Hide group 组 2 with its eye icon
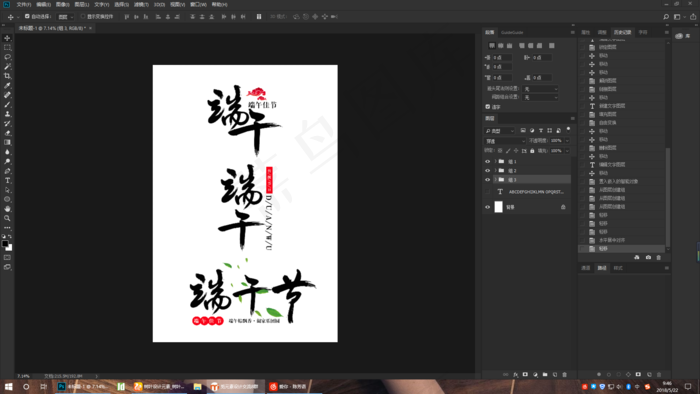The height and width of the screenshot is (394, 700). pyautogui.click(x=488, y=170)
